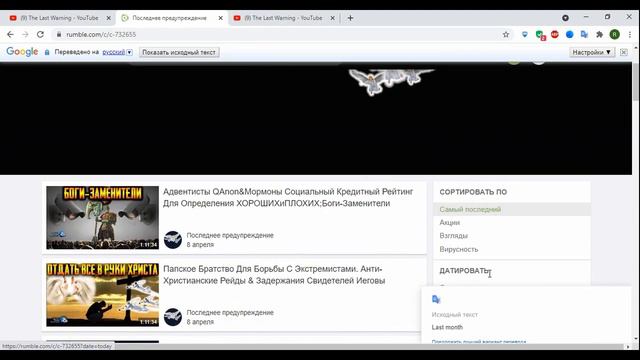Click the Google logo in the translate bar
Screen dimensions: 640x360
click(22, 52)
